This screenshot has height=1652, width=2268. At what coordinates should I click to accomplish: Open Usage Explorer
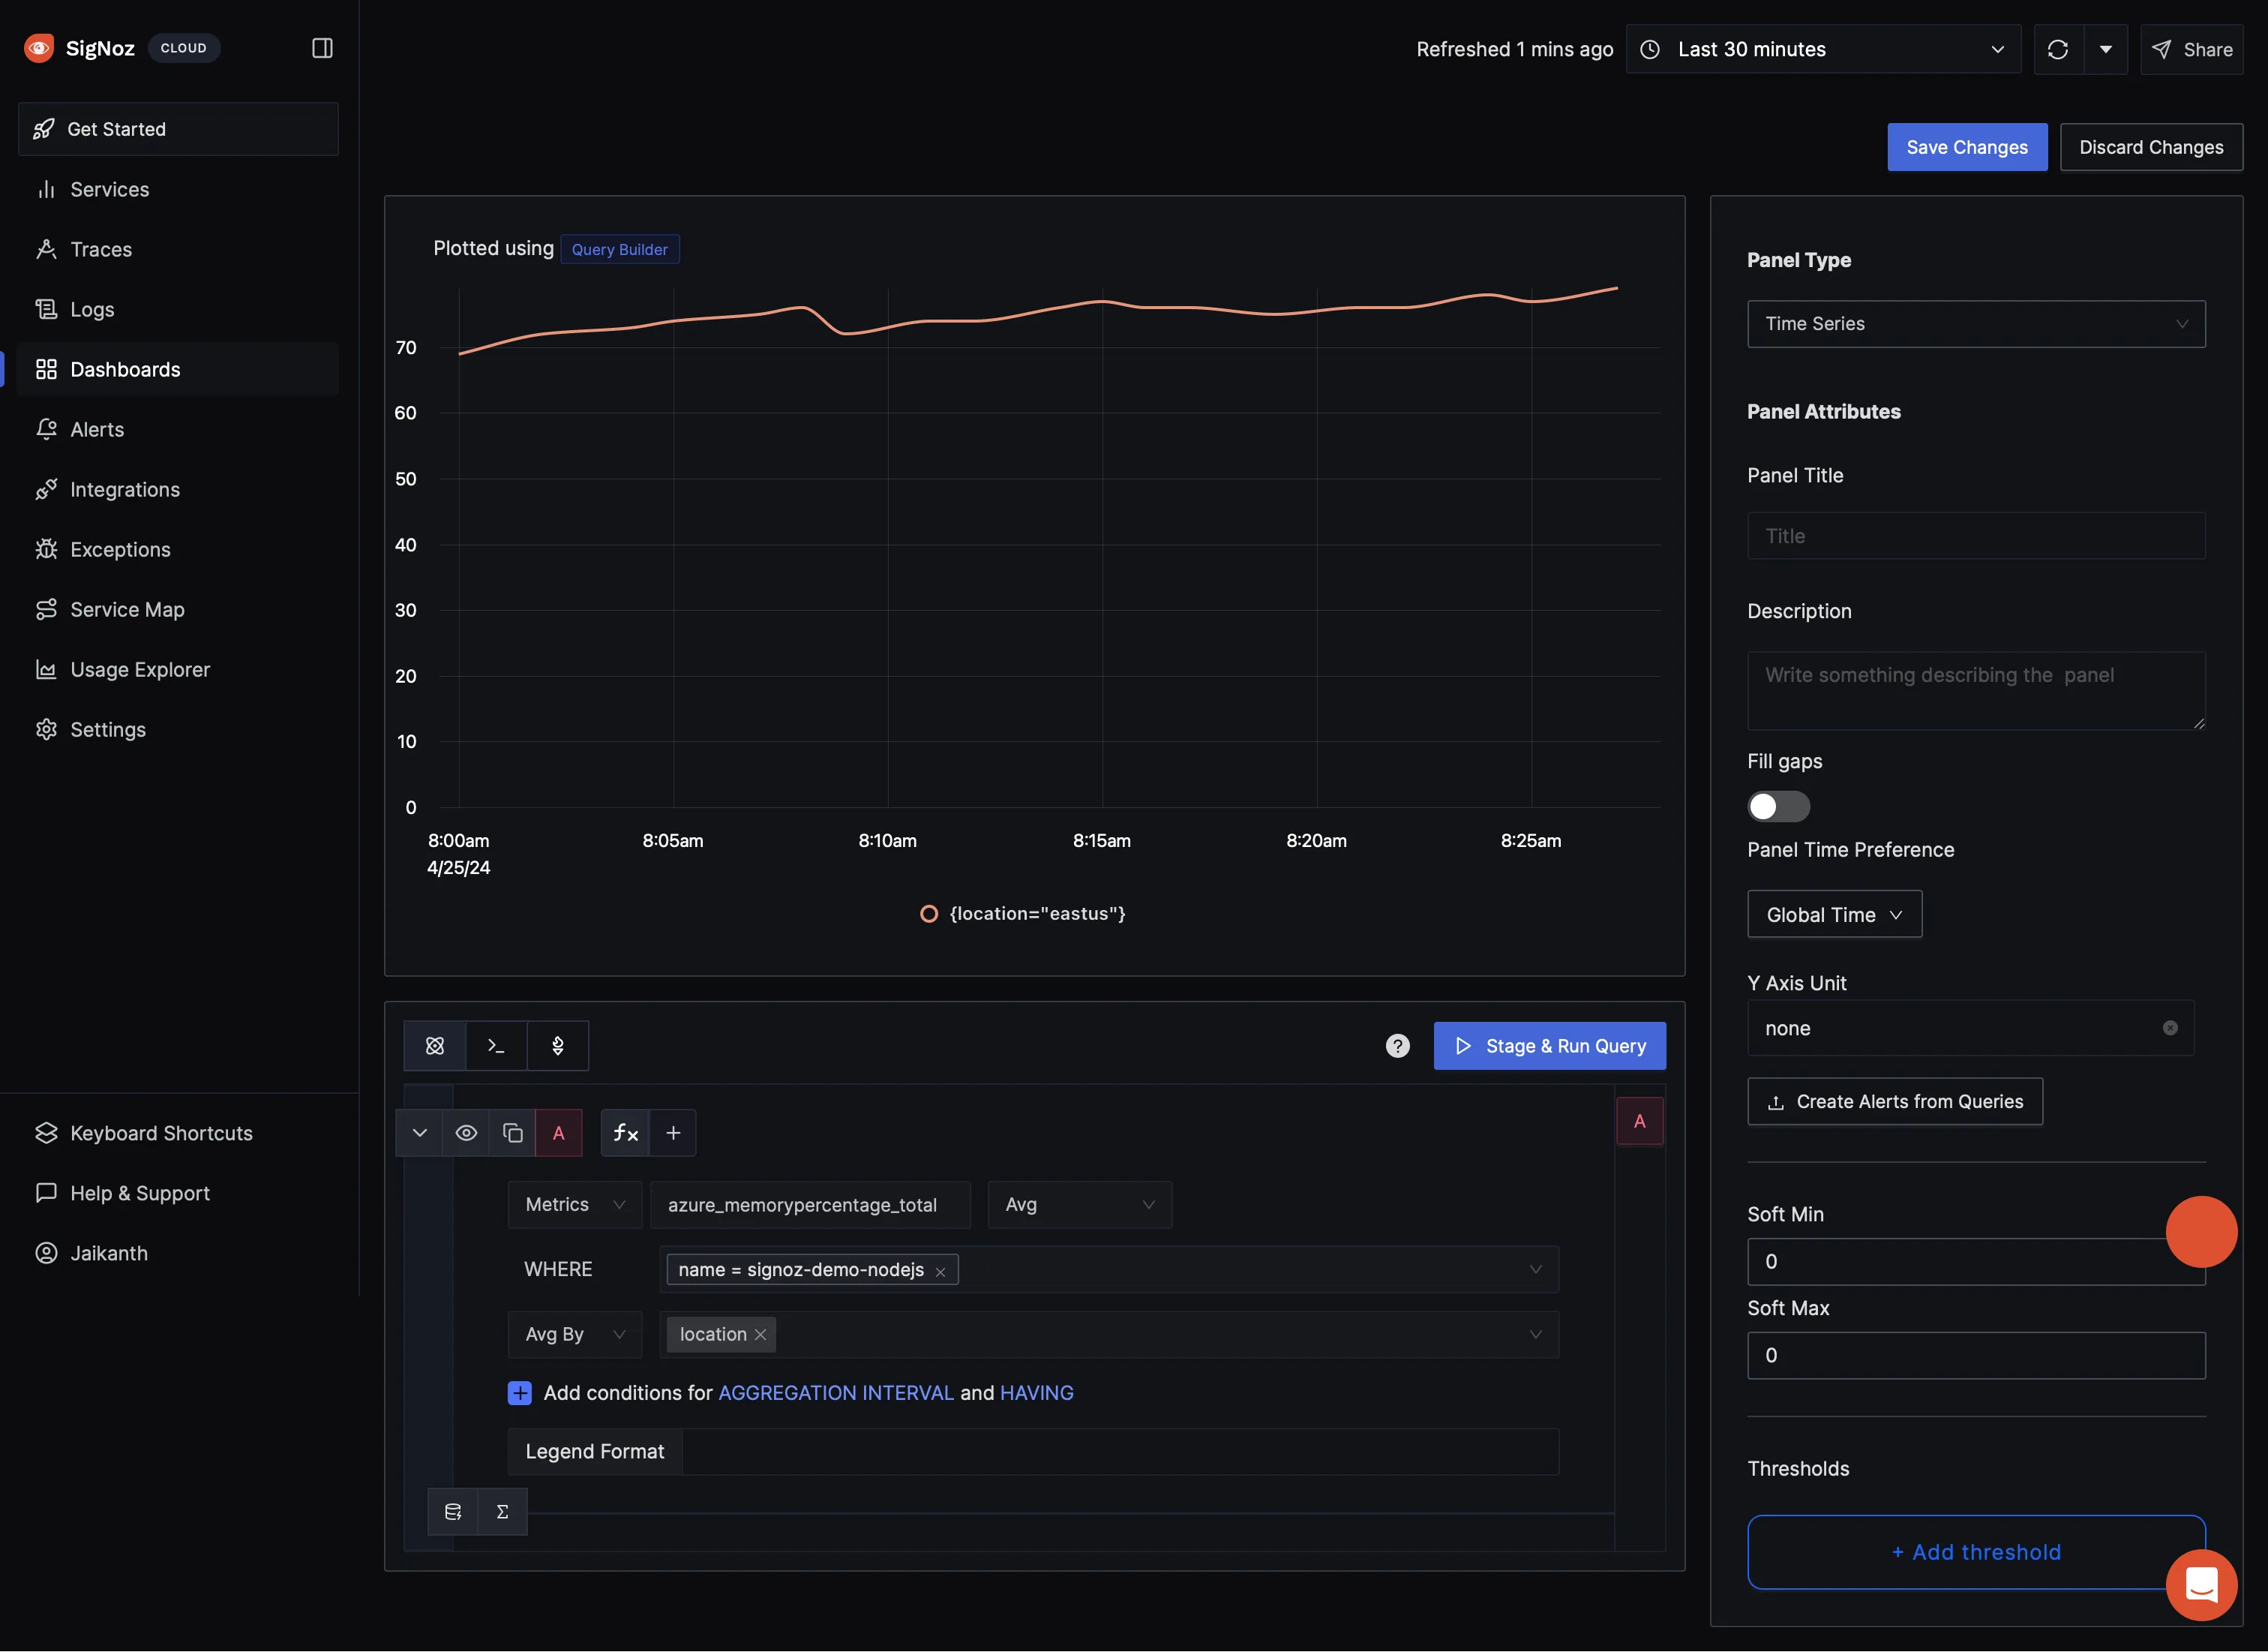coord(178,669)
